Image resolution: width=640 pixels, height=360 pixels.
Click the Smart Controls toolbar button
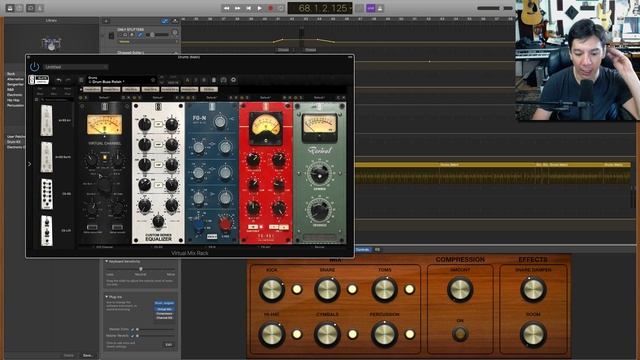[31, 8]
